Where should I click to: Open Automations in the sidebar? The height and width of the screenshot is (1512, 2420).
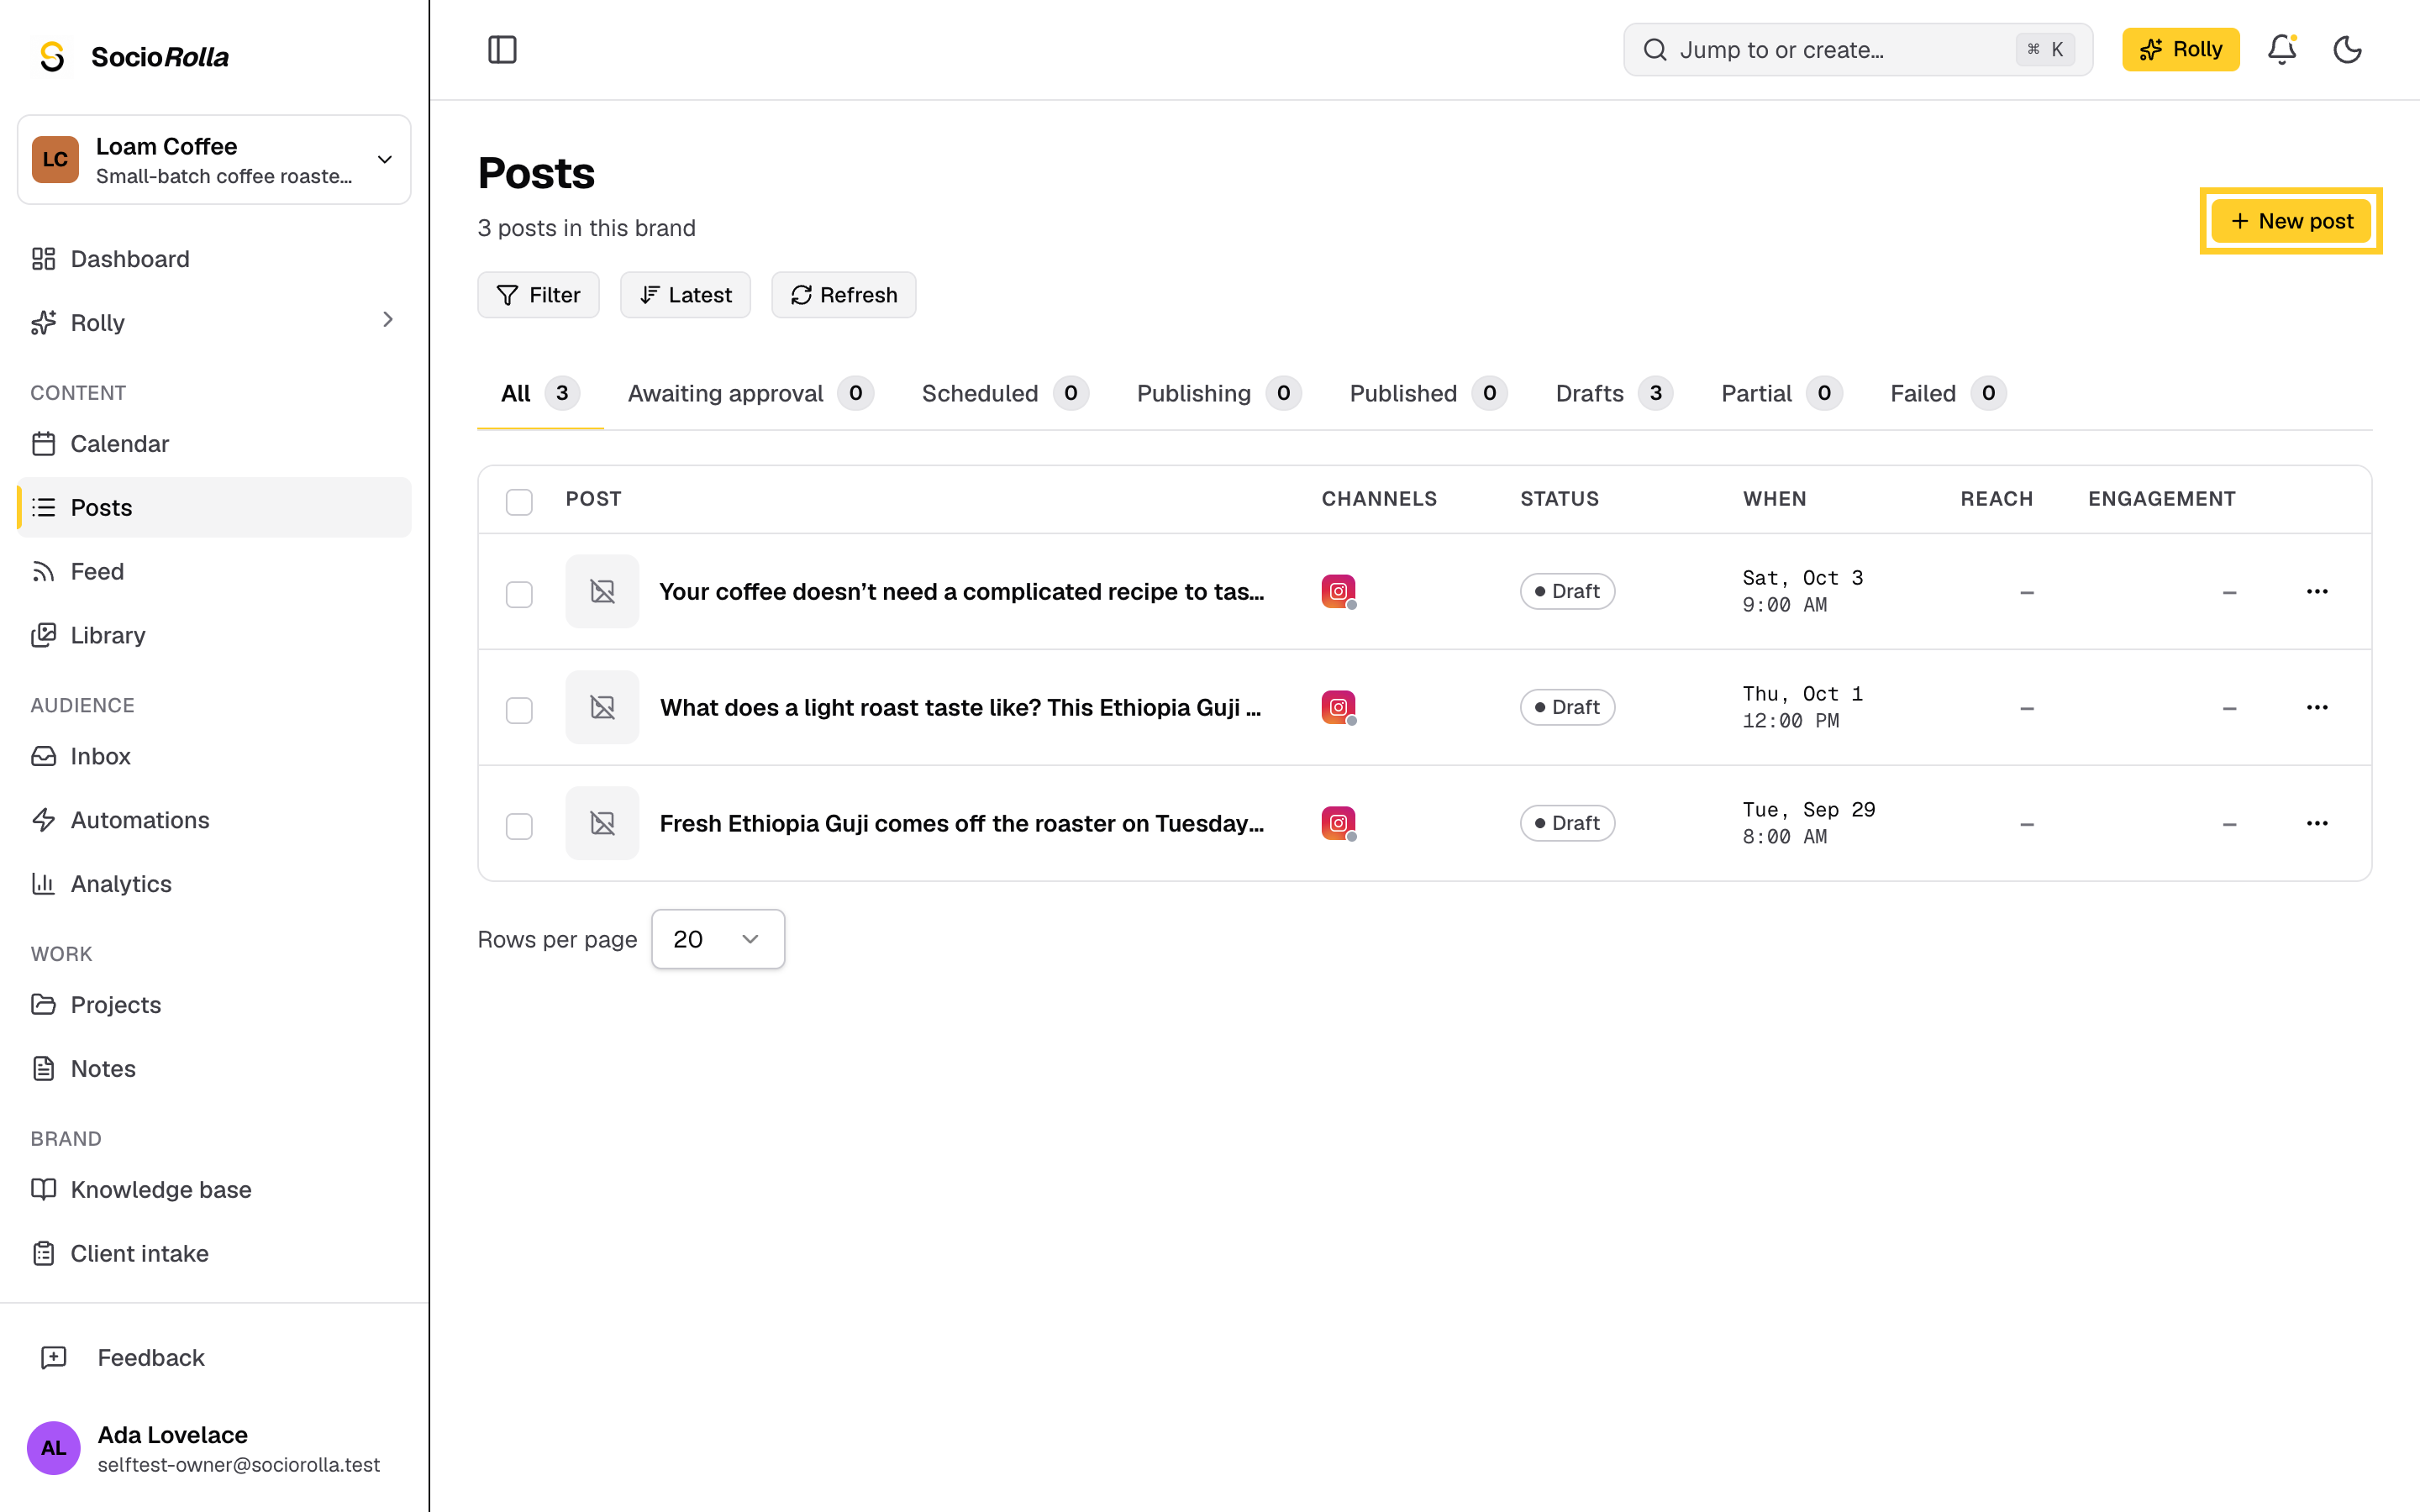[x=214, y=820]
